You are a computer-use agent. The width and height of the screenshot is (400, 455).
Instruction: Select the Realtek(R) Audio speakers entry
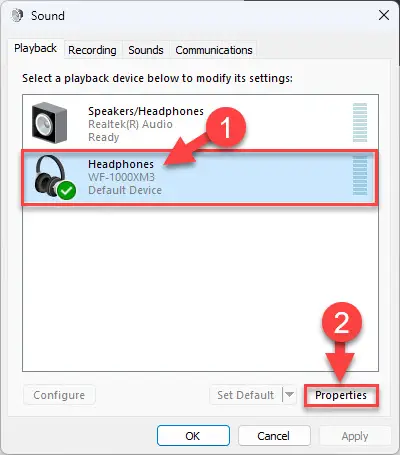coord(200,123)
